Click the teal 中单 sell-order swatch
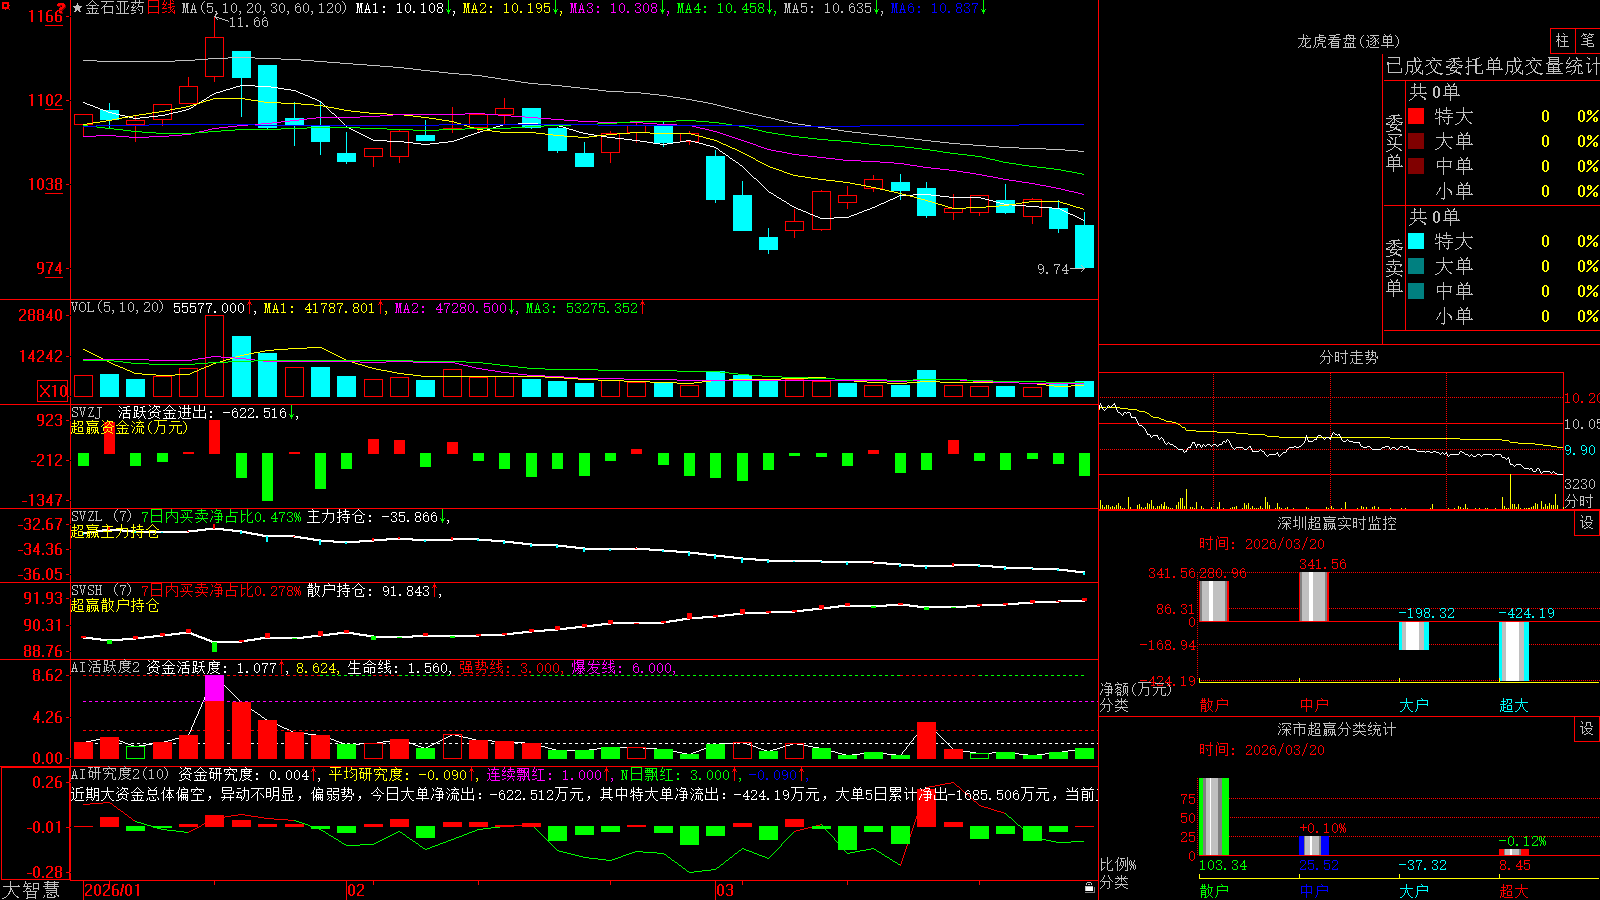Viewport: 1600px width, 900px height. pos(1416,291)
